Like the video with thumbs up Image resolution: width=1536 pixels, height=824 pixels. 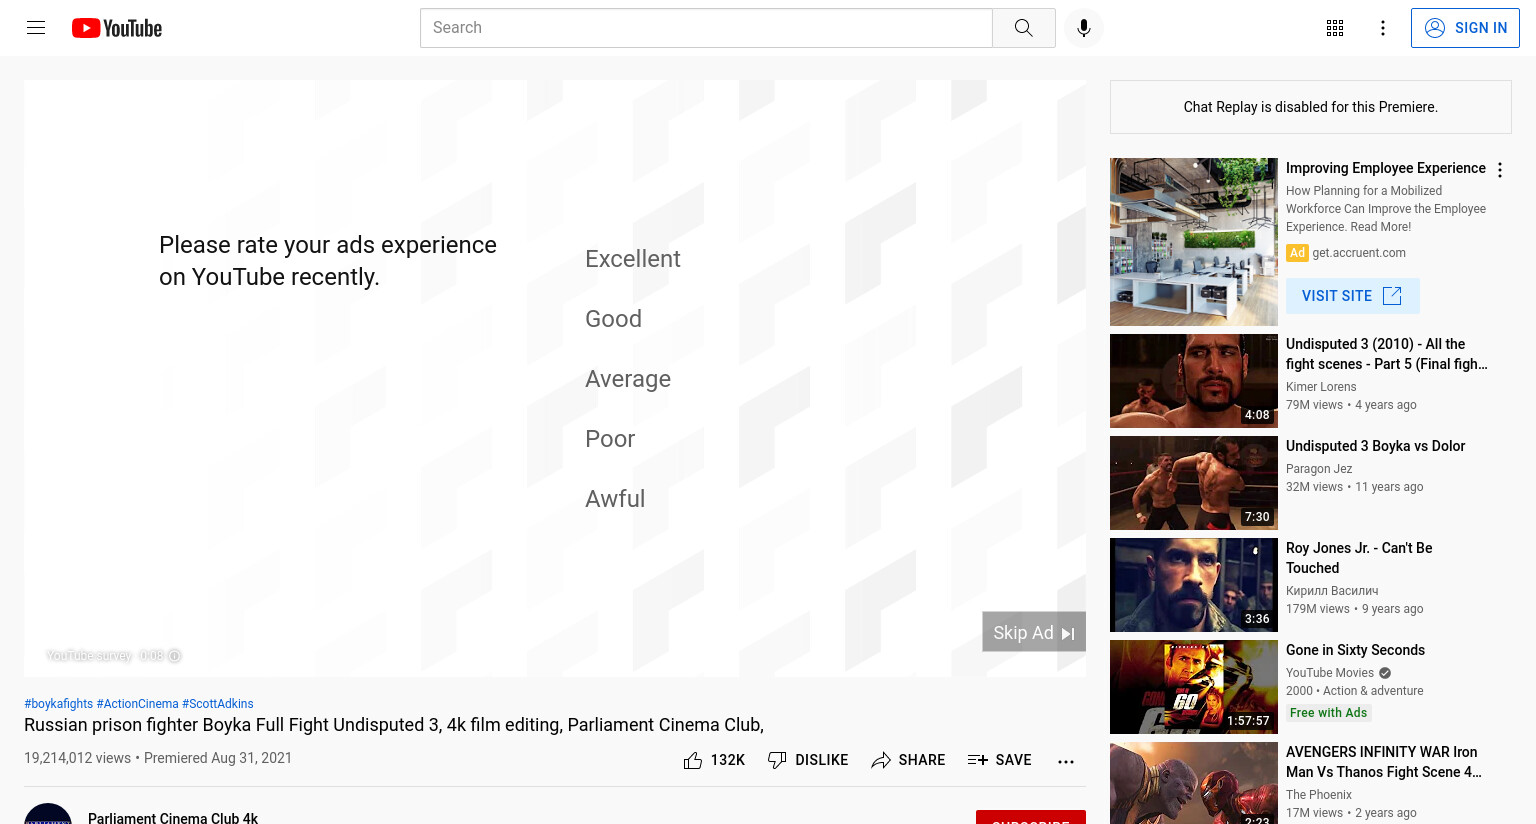(714, 760)
